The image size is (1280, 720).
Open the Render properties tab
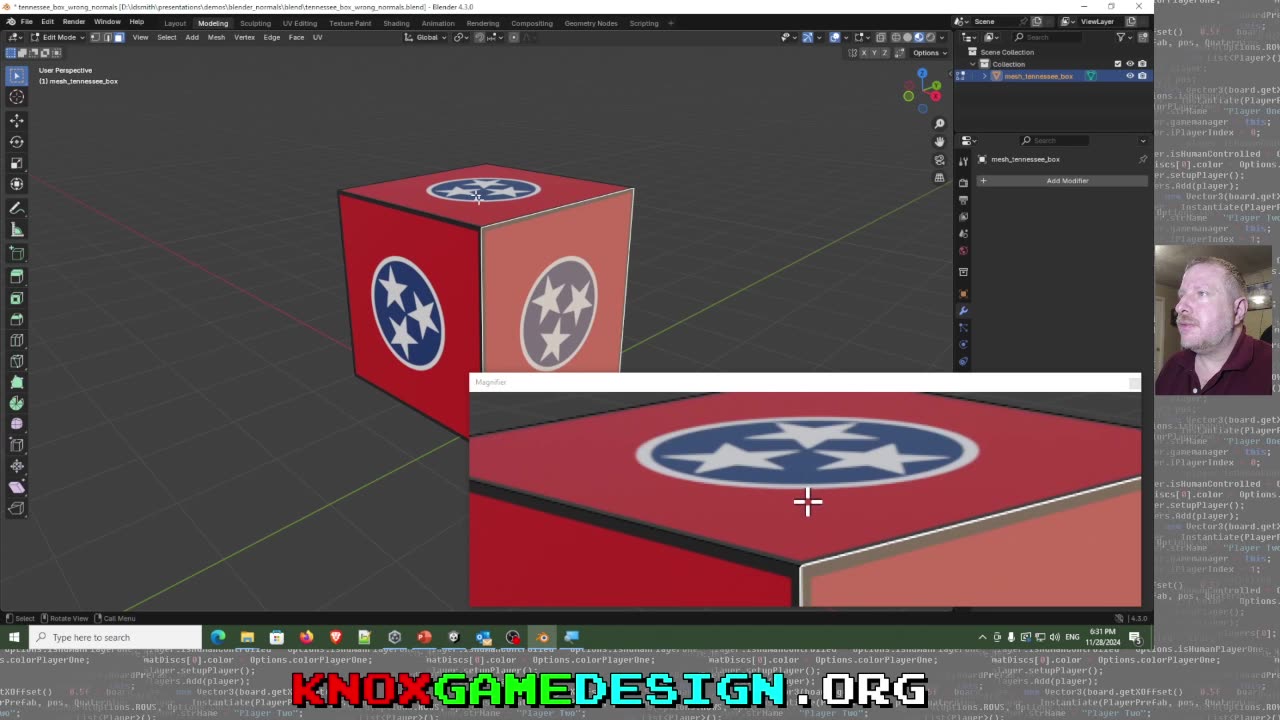point(963,183)
